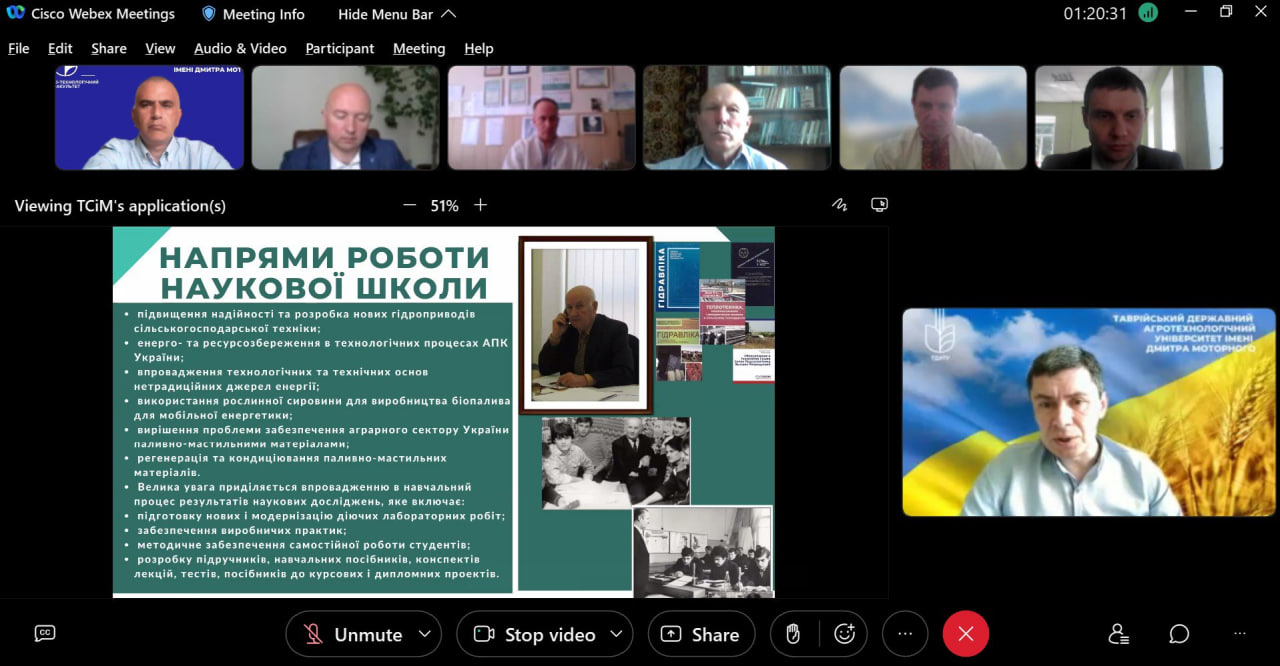Restore the Webex window size
Image resolution: width=1280 pixels, height=666 pixels.
click(x=1226, y=12)
